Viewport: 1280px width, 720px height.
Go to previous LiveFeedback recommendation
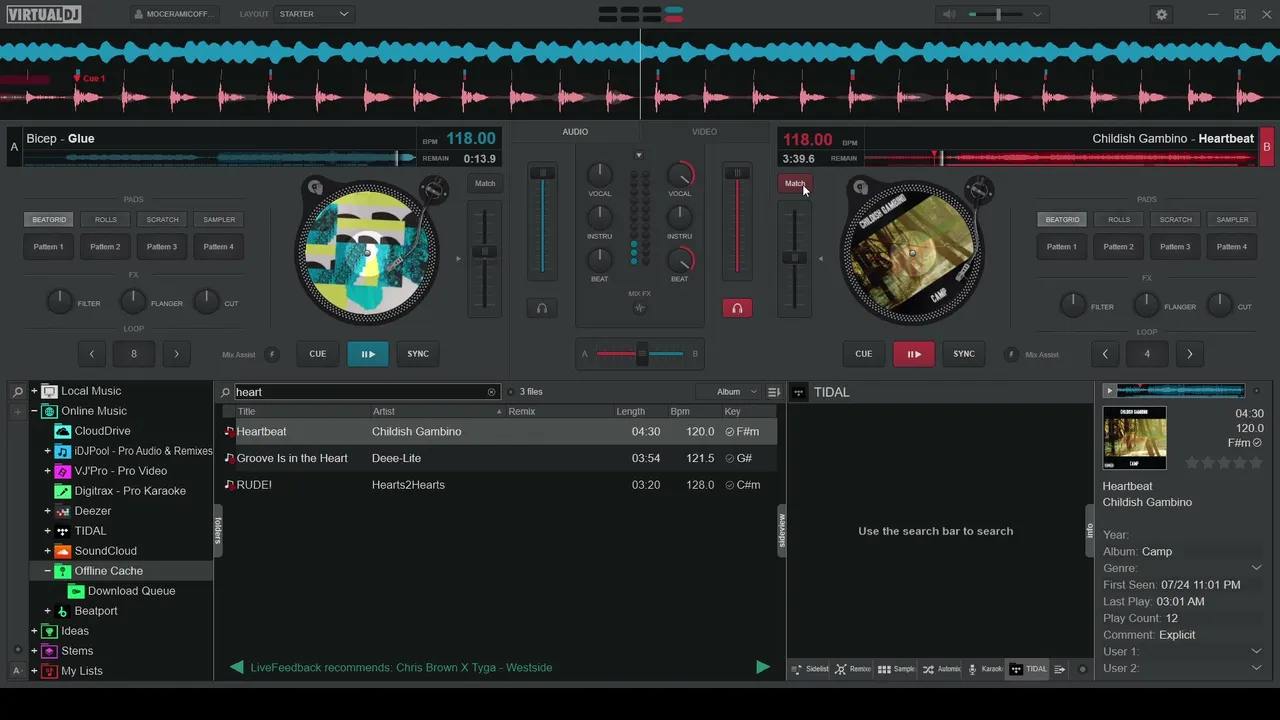tap(237, 667)
